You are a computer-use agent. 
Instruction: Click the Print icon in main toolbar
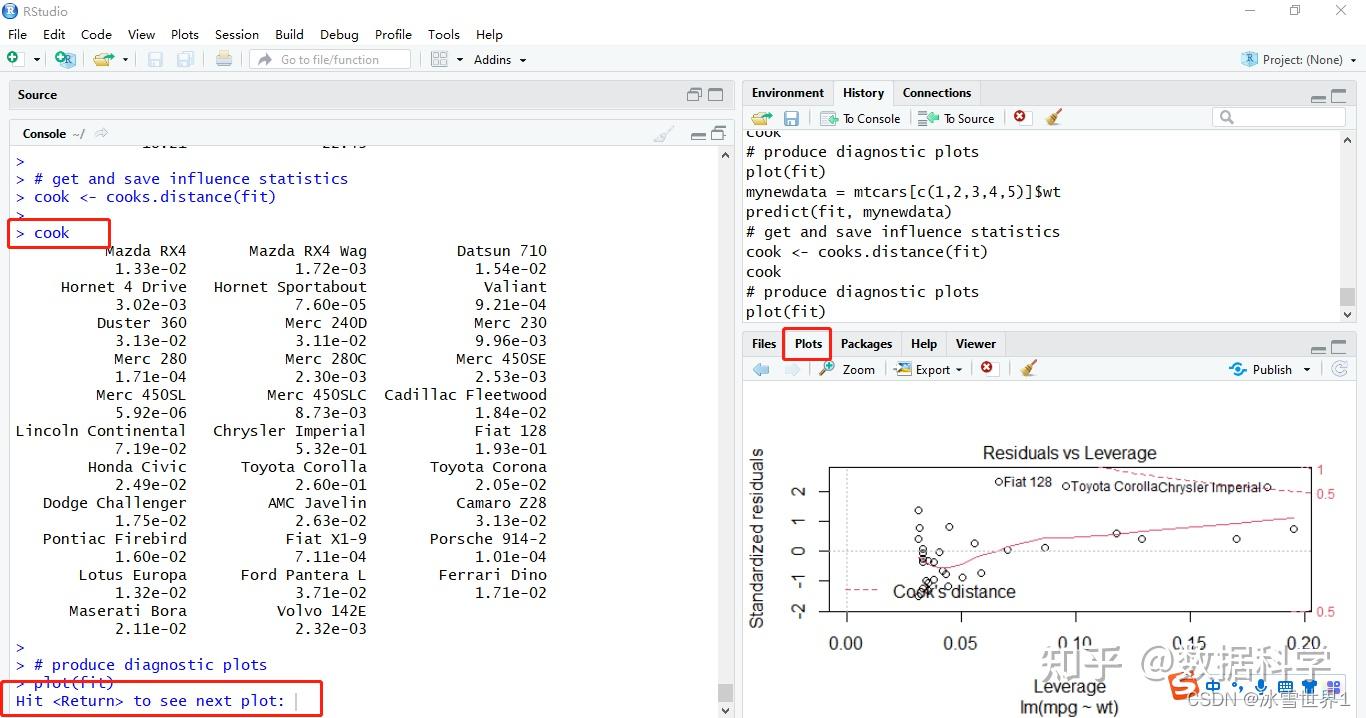pyautogui.click(x=224, y=59)
